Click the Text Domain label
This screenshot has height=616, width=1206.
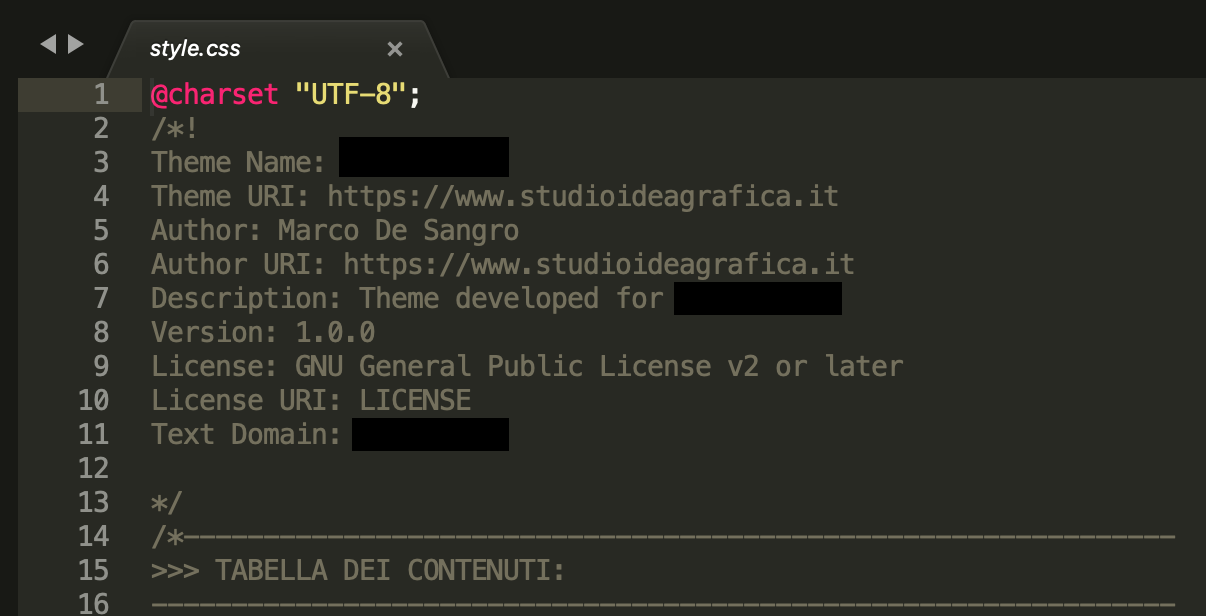247,434
